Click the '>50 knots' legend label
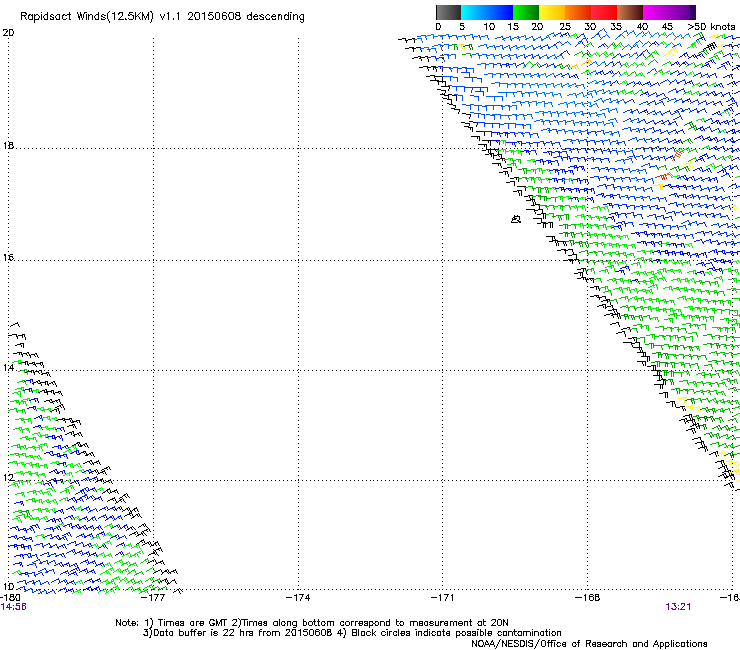This screenshot has width=740, height=650. click(711, 27)
